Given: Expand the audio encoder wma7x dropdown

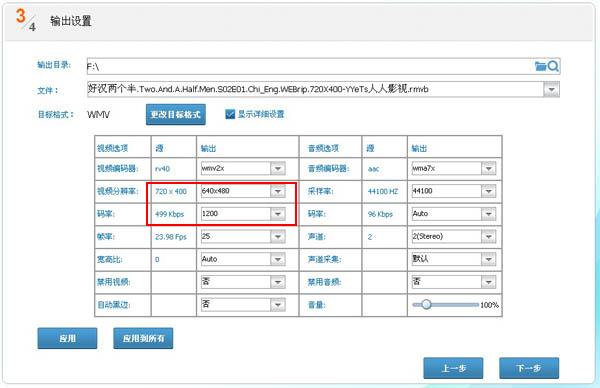Looking at the screenshot, I should click(x=488, y=168).
